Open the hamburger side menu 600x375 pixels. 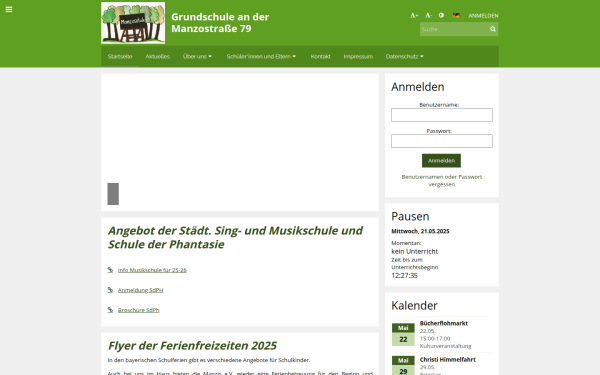pyautogui.click(x=9, y=9)
